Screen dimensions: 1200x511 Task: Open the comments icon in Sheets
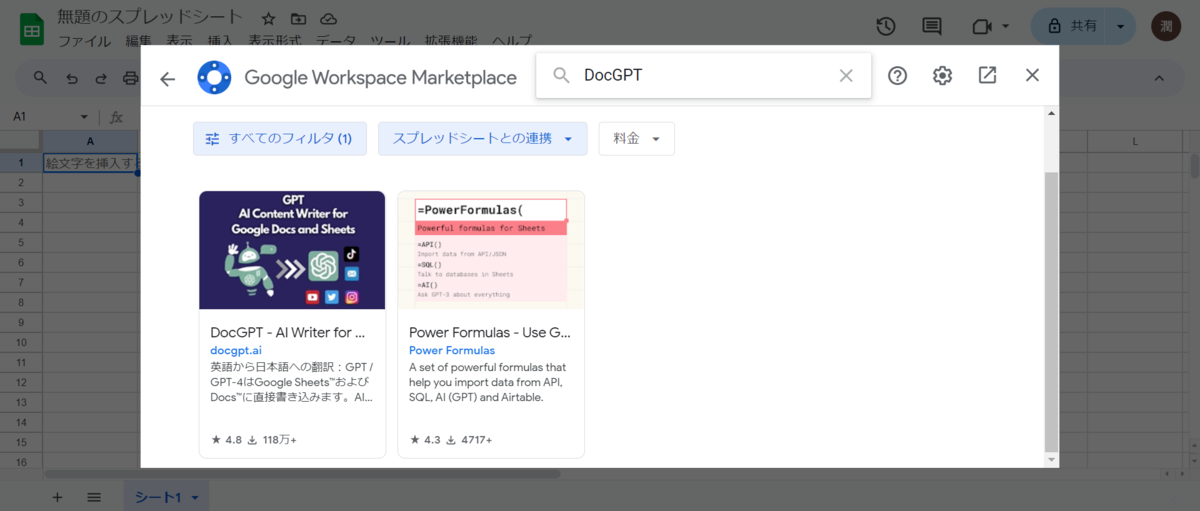(932, 27)
